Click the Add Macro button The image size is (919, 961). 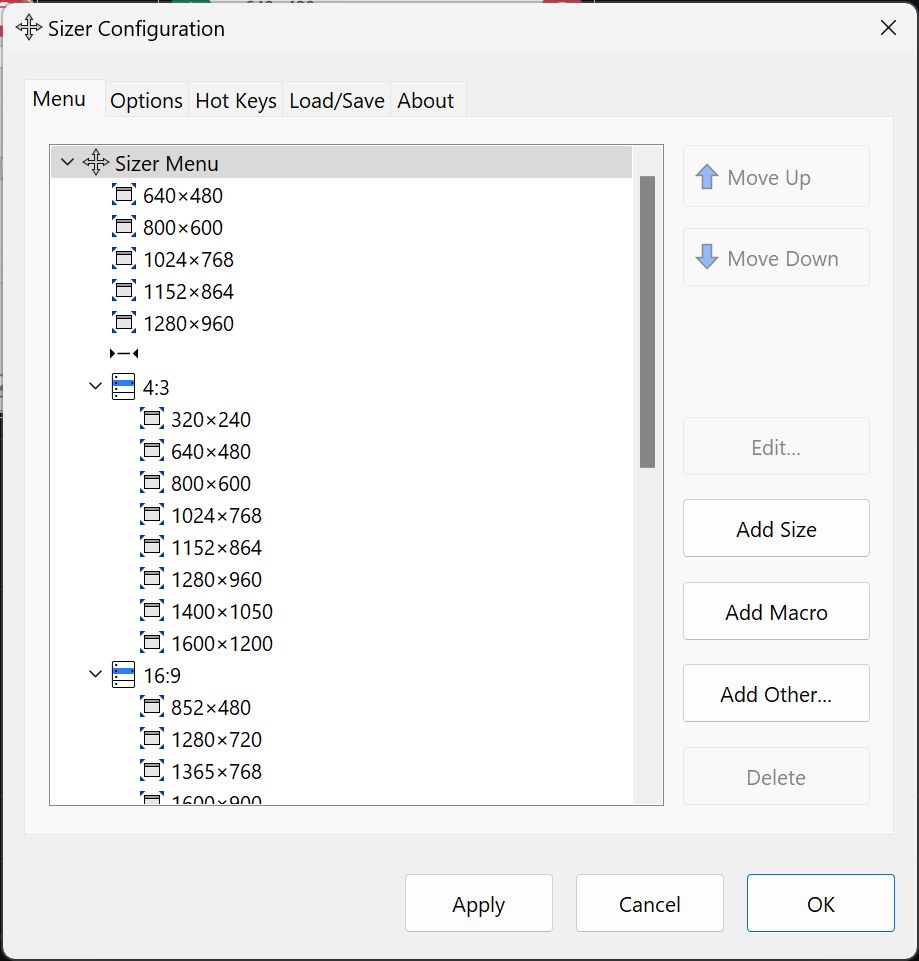pos(776,612)
